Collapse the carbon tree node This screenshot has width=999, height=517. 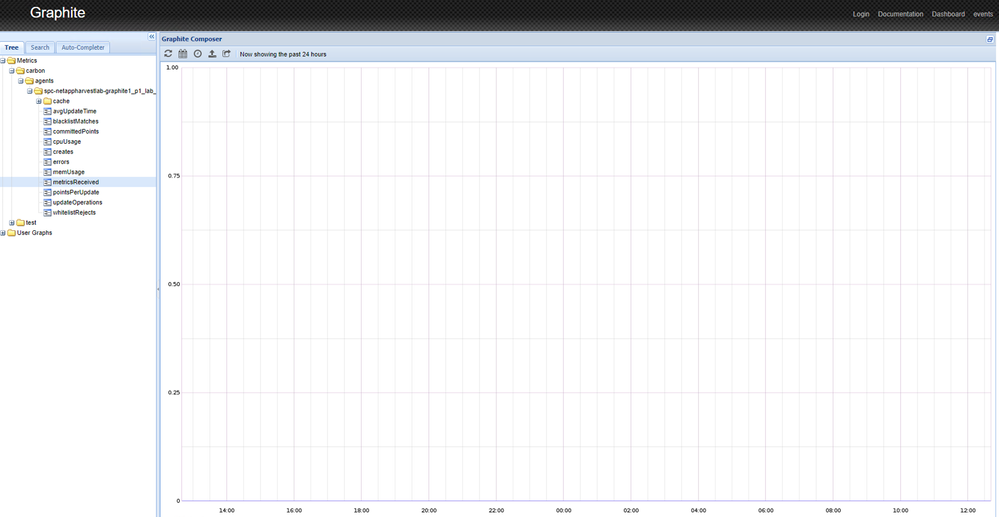(12, 71)
